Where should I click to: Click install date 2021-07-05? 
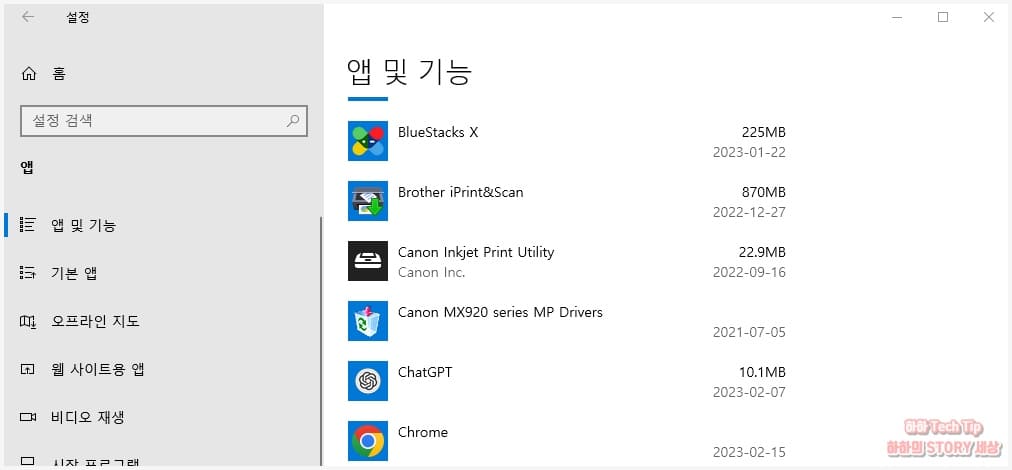(x=749, y=332)
